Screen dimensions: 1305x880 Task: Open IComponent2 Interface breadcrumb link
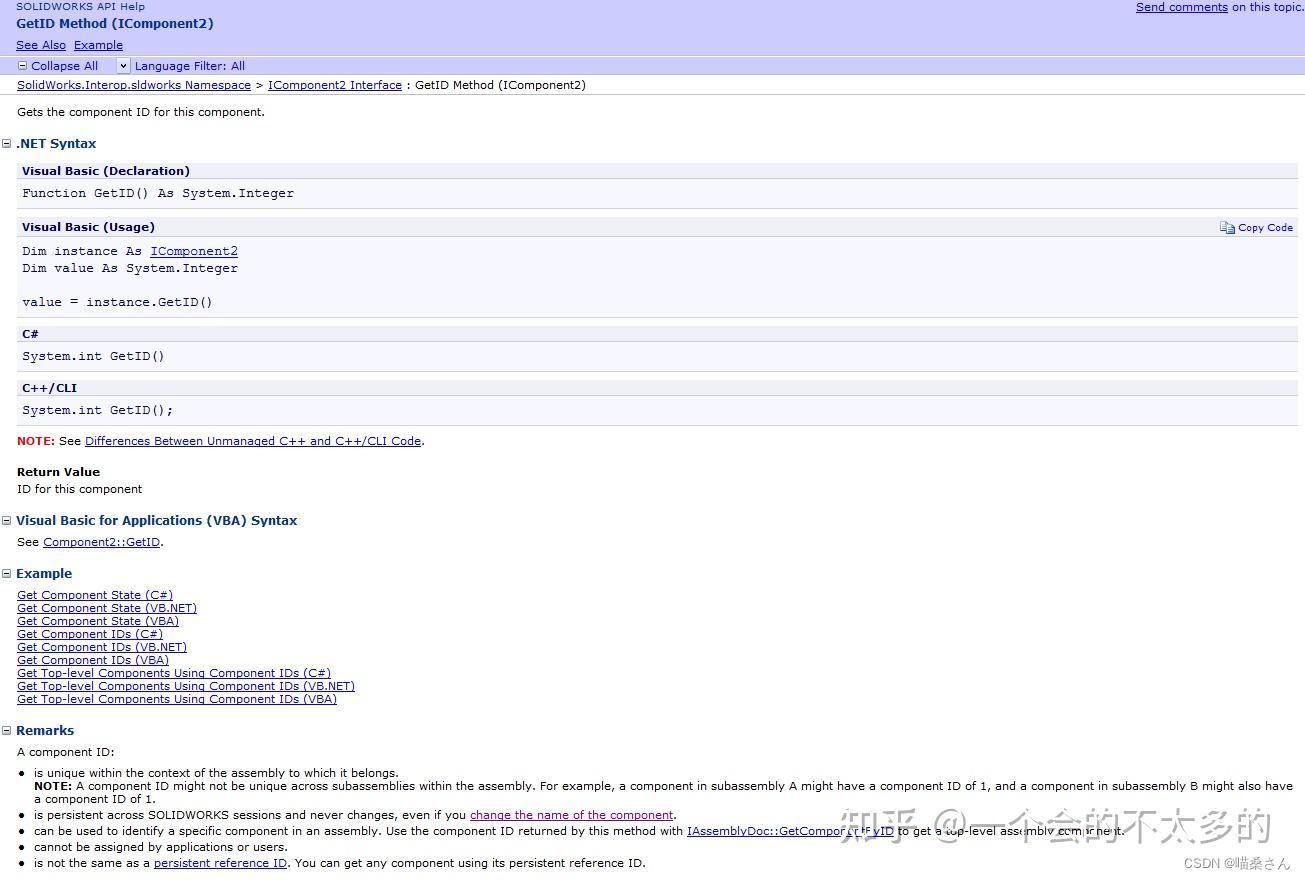[335, 85]
